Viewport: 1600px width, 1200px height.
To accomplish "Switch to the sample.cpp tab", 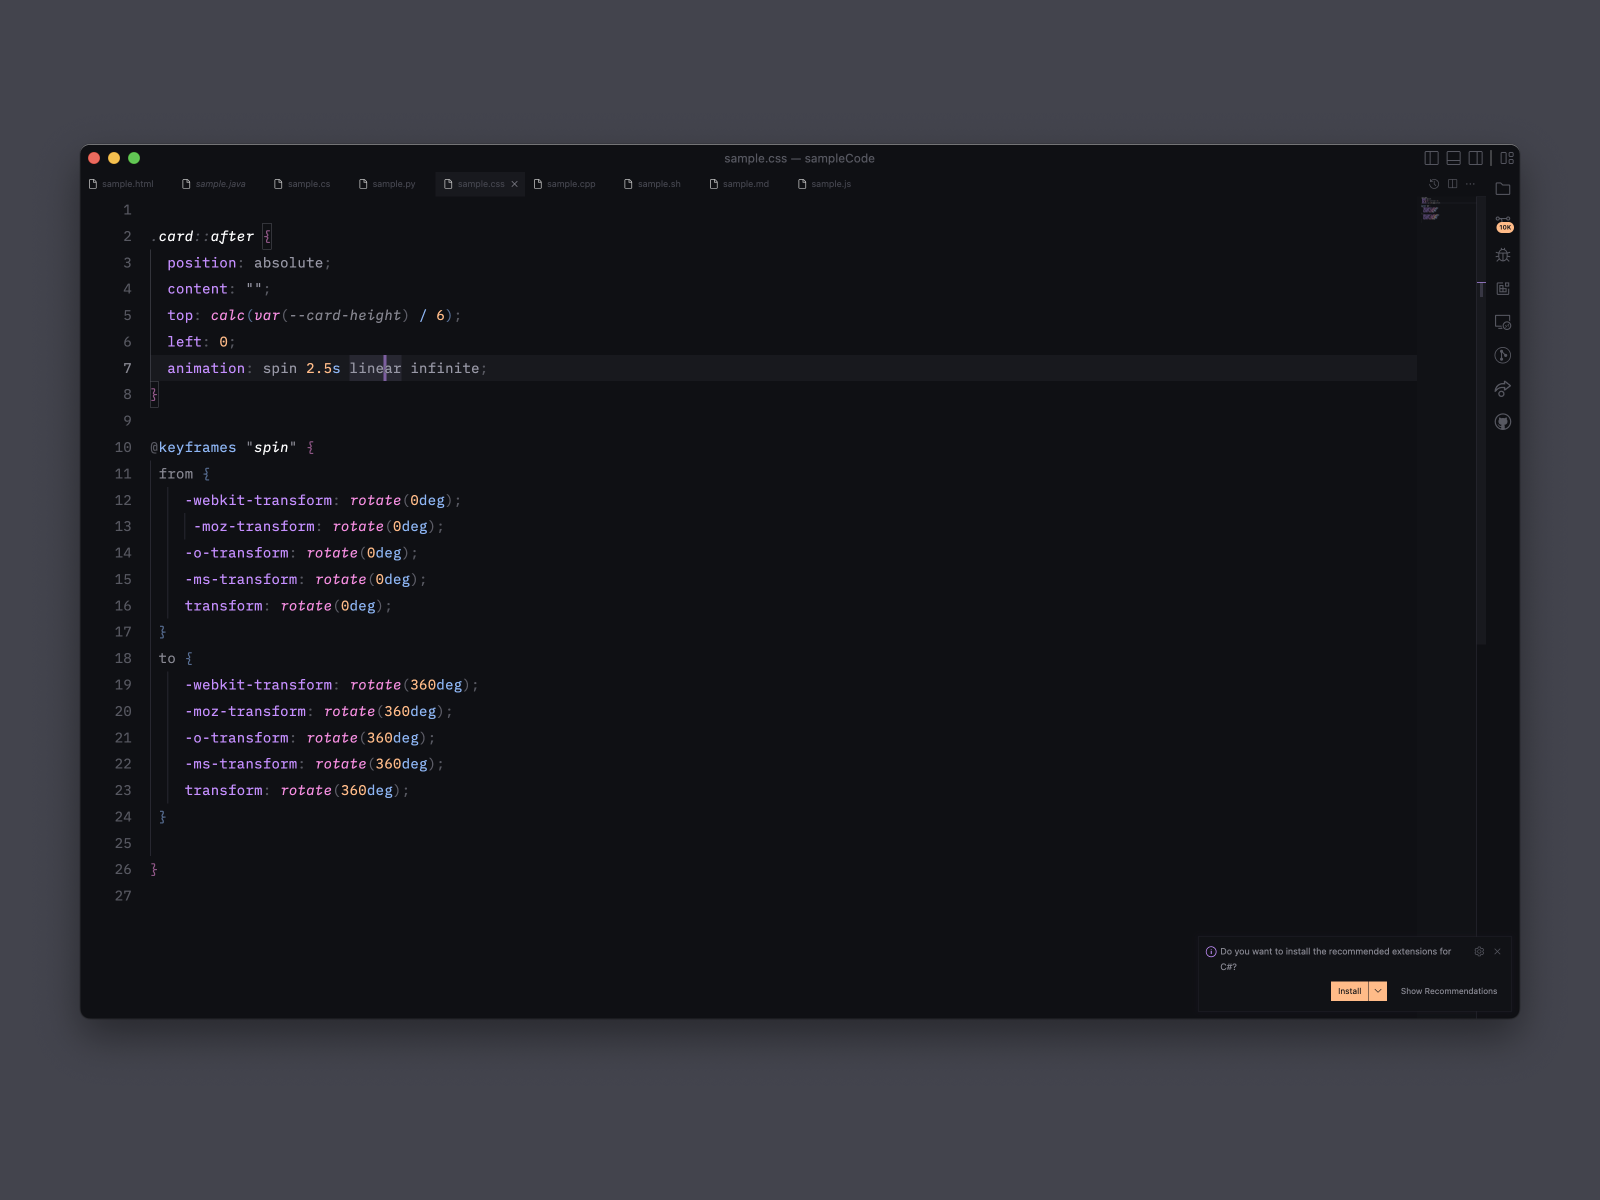I will (565, 184).
